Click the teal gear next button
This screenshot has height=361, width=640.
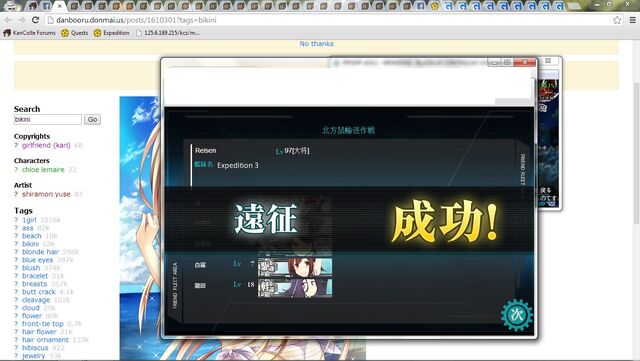(517, 314)
